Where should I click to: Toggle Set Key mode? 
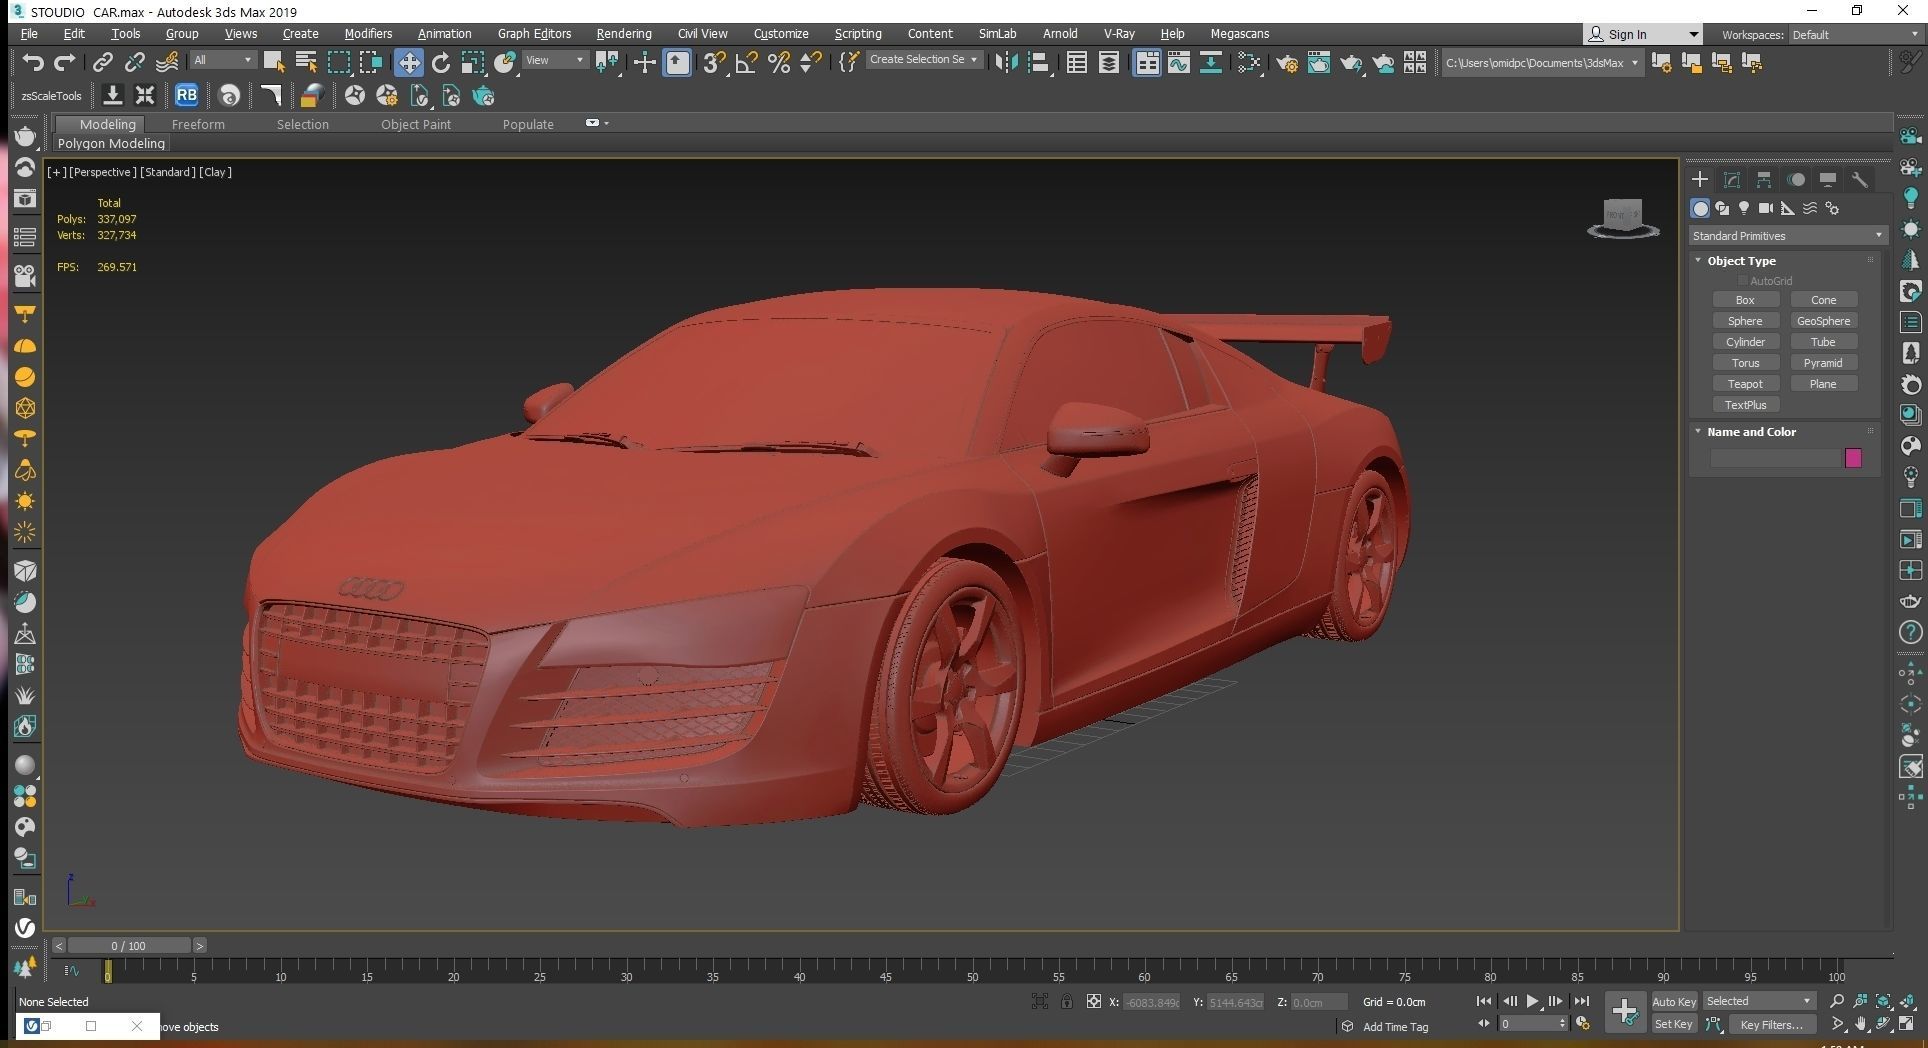[x=1674, y=1024]
